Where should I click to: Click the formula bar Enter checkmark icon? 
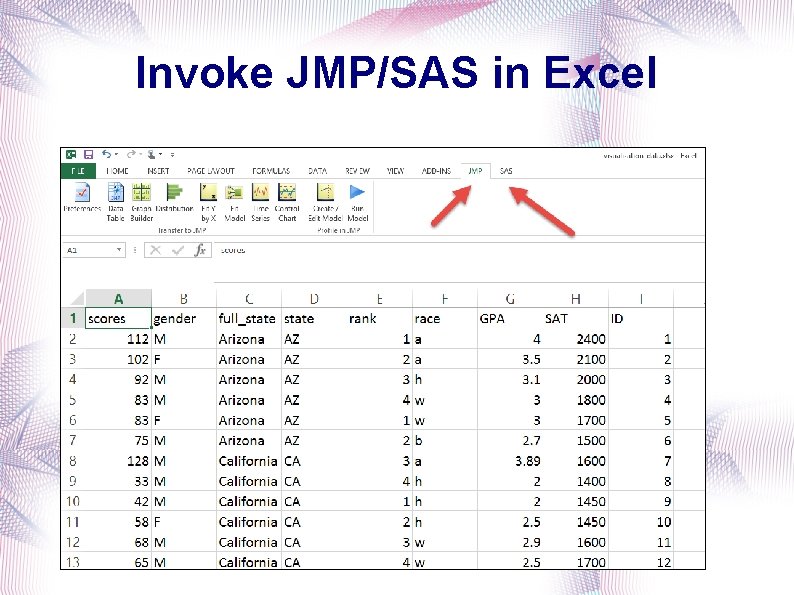pyautogui.click(x=178, y=250)
